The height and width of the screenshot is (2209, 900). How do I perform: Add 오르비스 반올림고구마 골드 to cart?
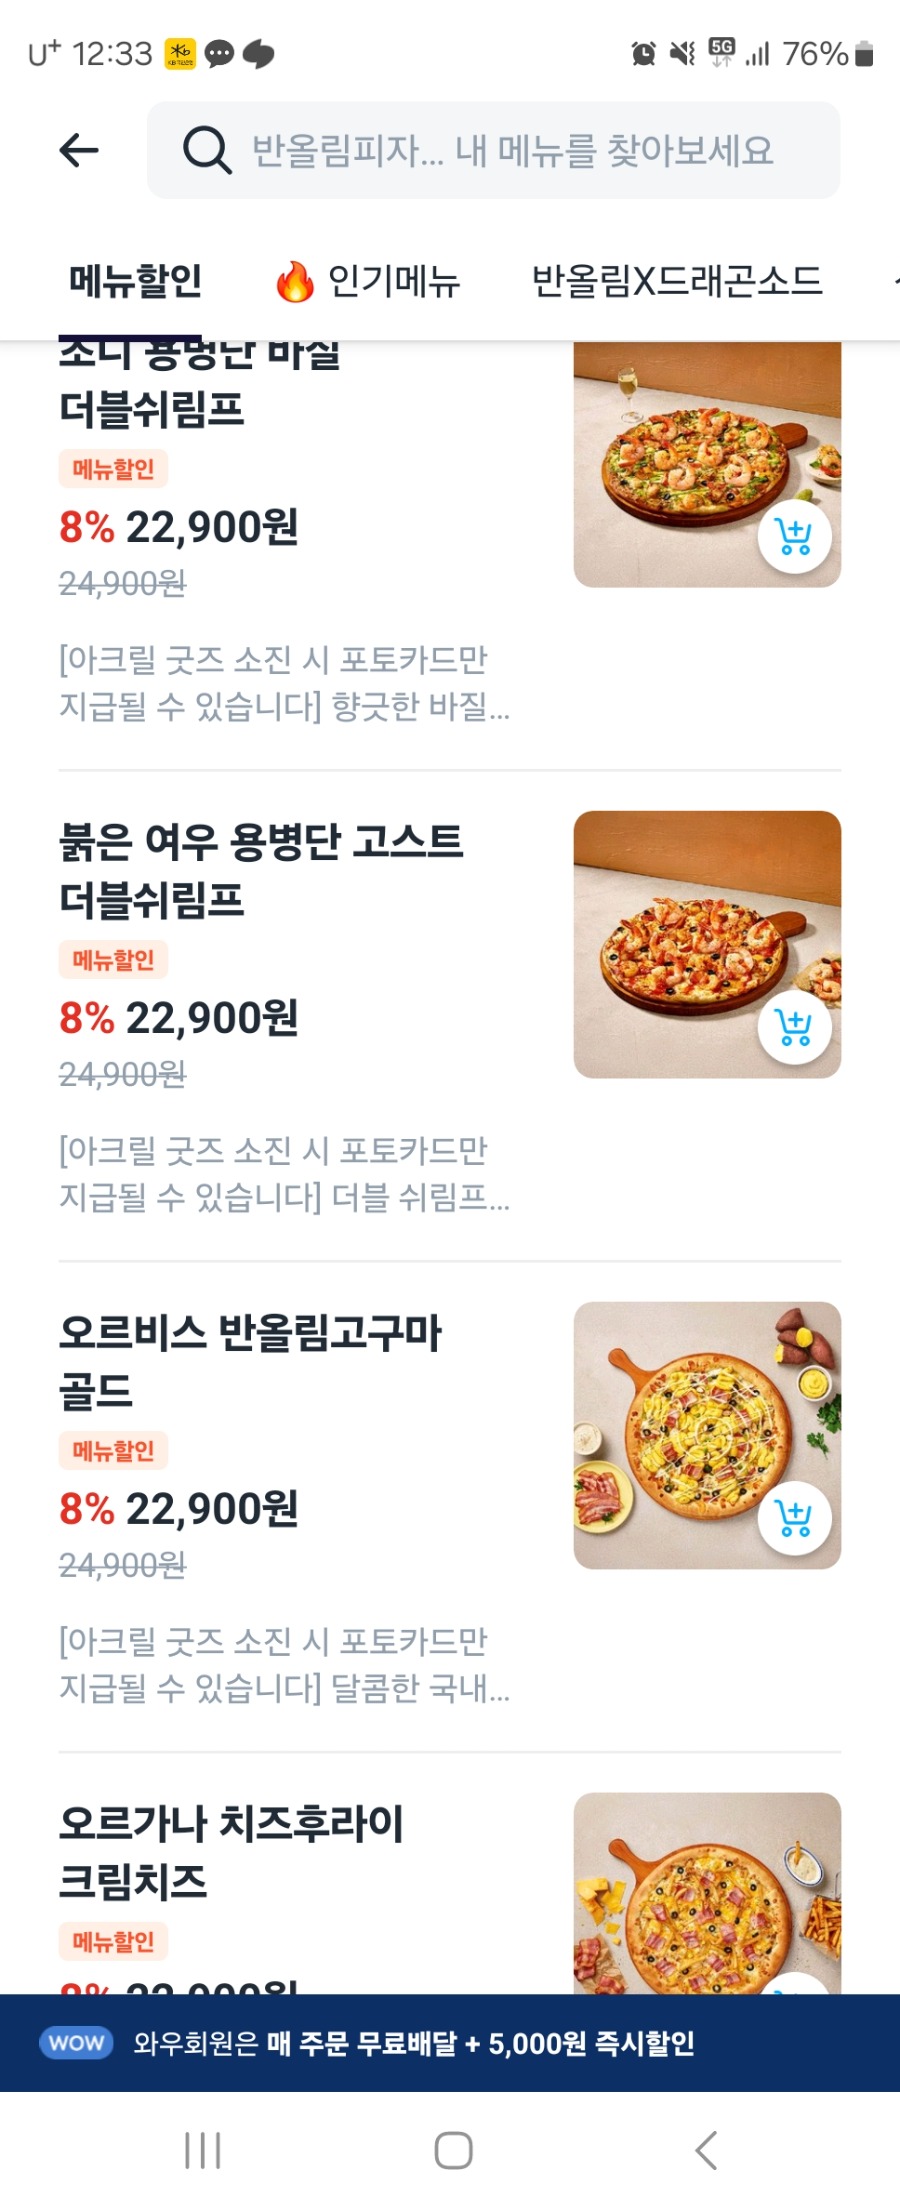pos(794,1518)
